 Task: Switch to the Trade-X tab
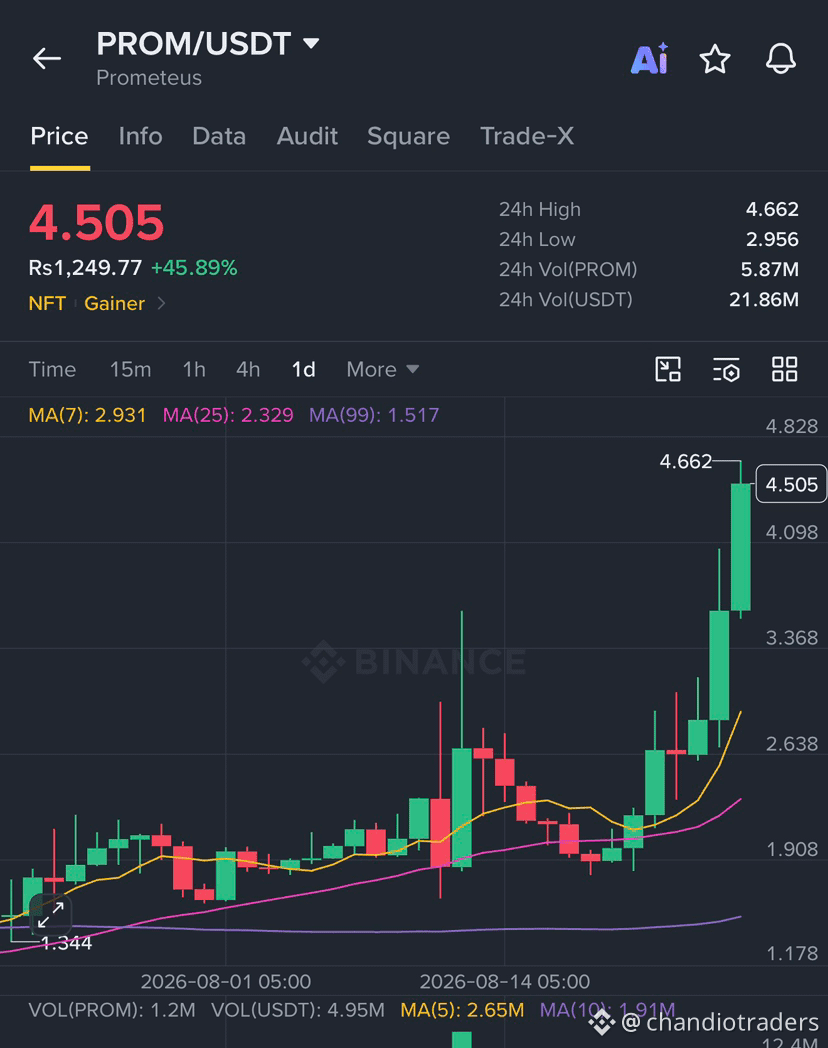527,136
